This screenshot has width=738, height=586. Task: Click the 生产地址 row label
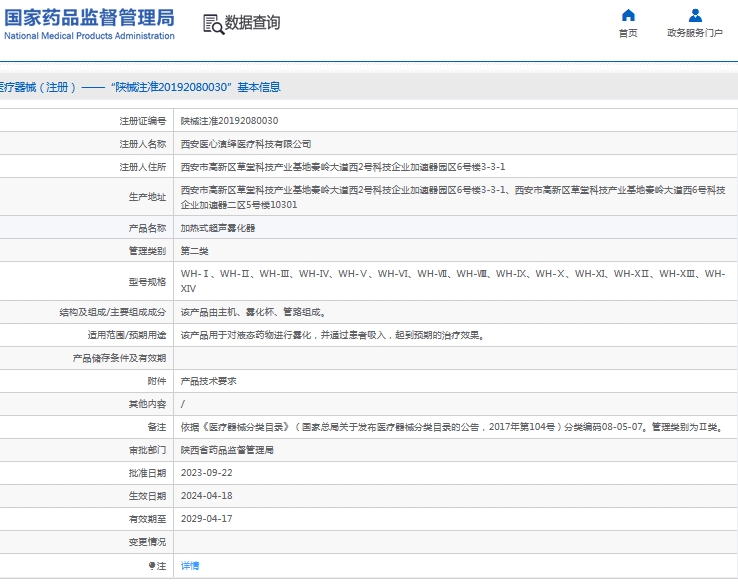pos(147,197)
